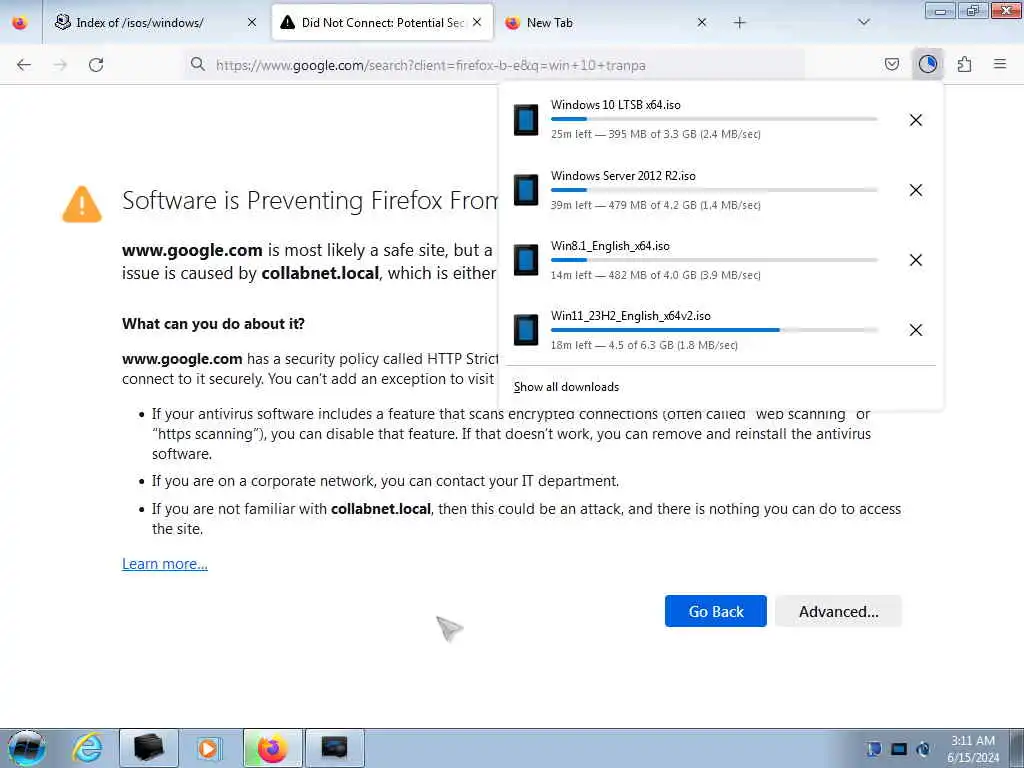
Task: Select the Win8.1_English_x64.iso download entry
Action: point(720,260)
